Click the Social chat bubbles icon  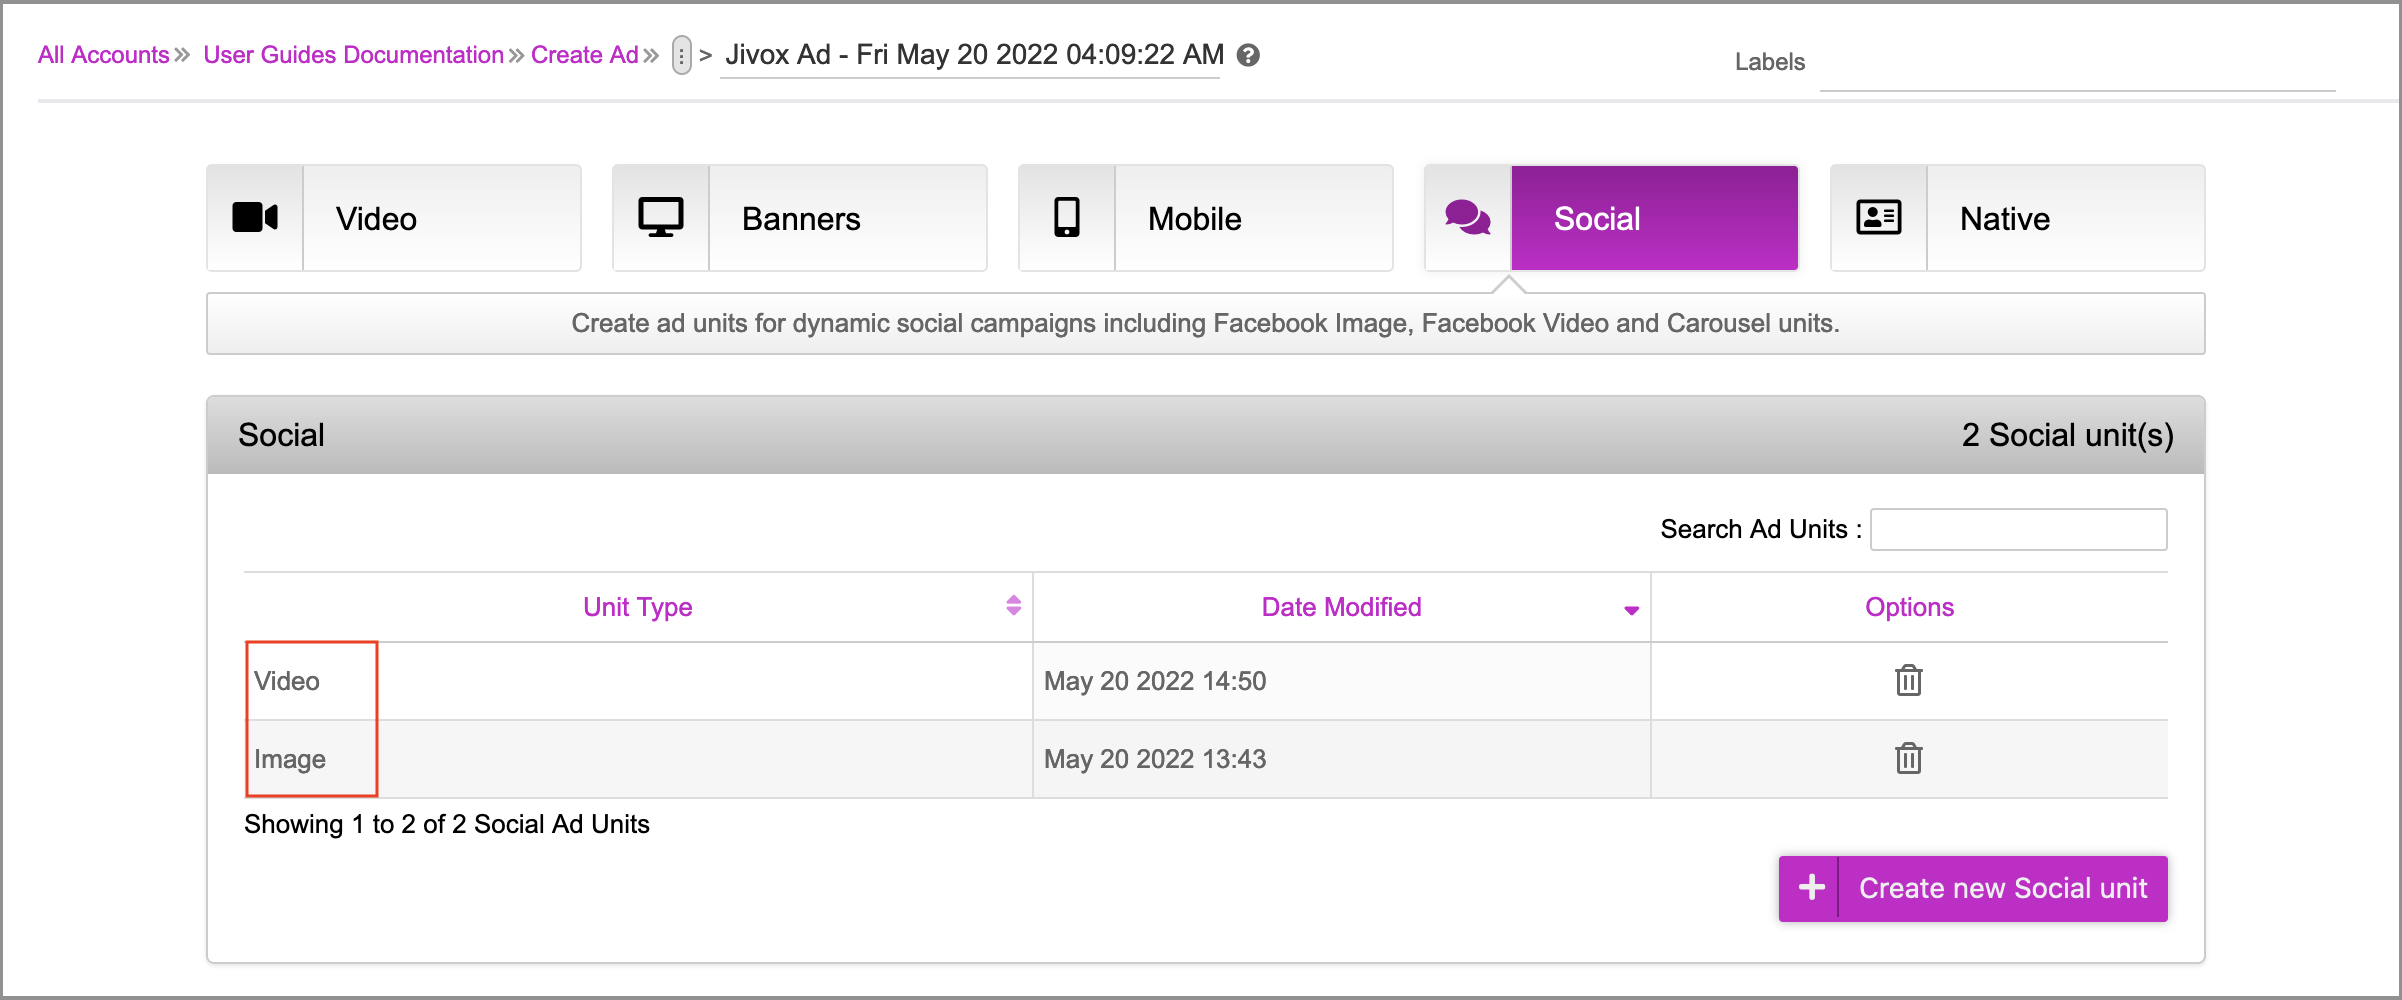[1468, 218]
